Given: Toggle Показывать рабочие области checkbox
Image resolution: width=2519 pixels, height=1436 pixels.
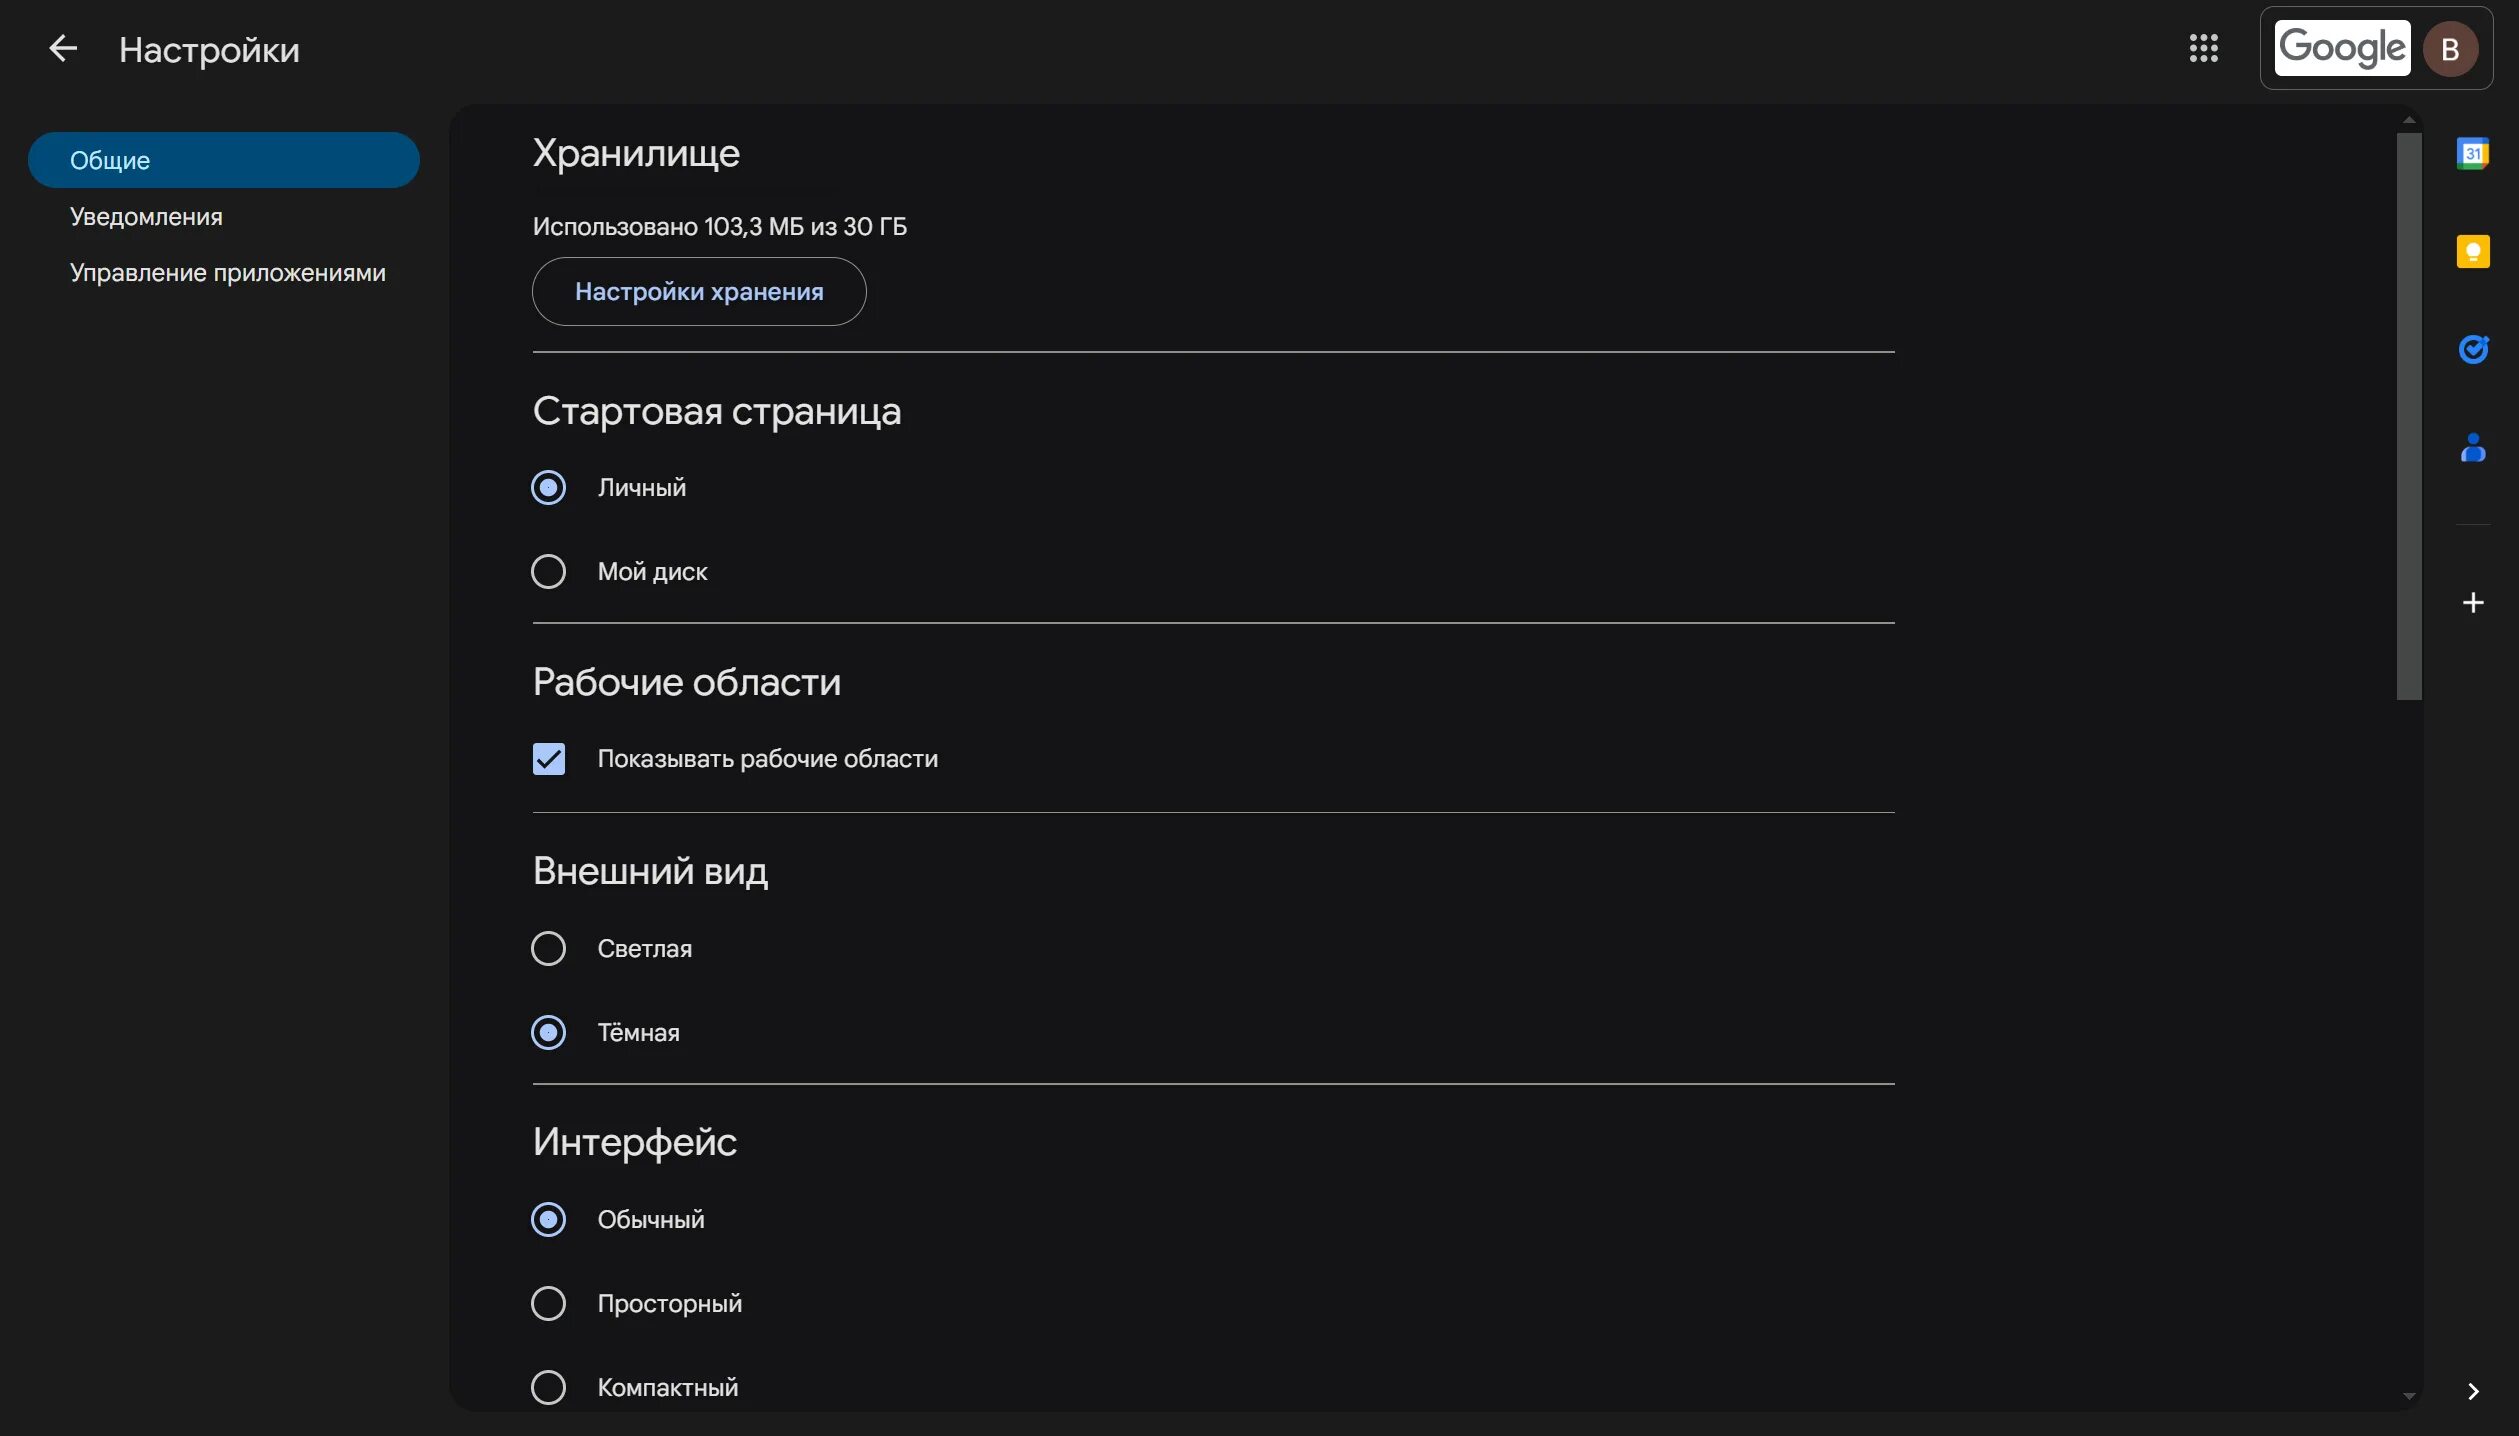Looking at the screenshot, I should coord(548,759).
